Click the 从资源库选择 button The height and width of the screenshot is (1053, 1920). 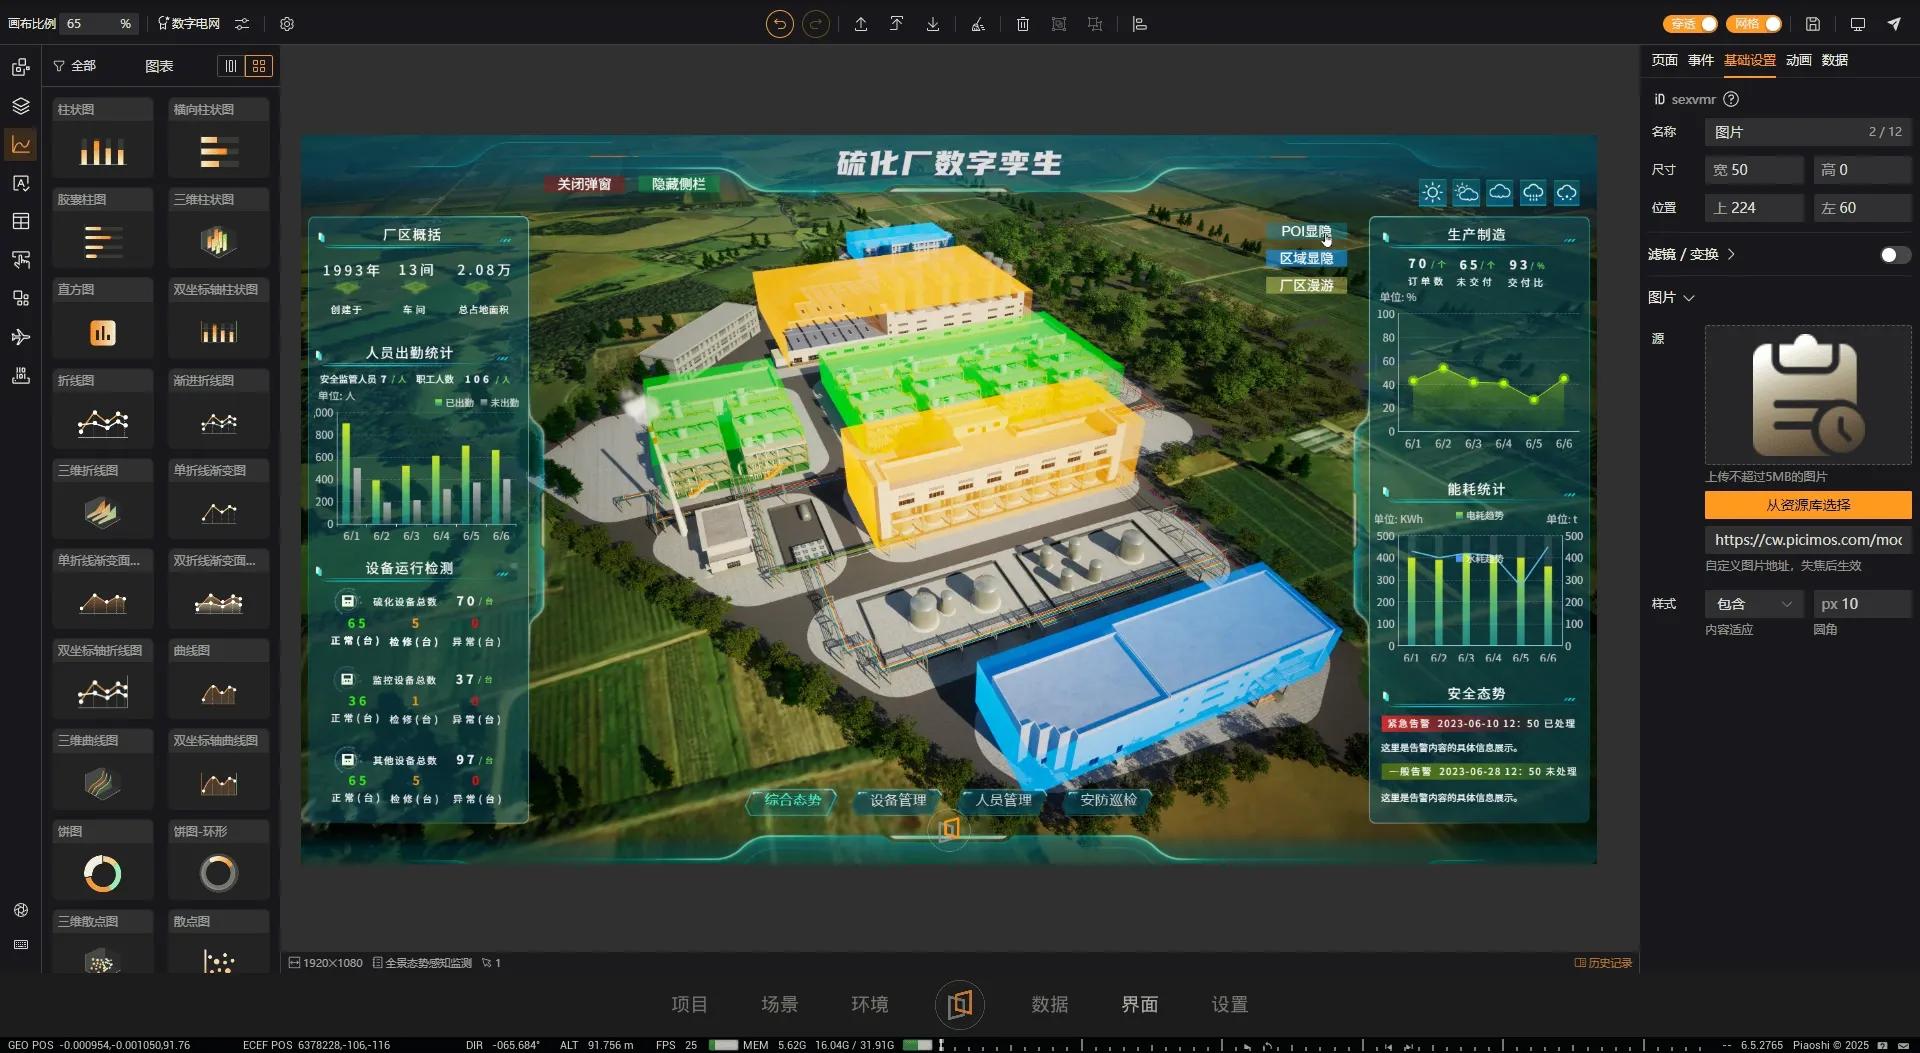[x=1807, y=505]
